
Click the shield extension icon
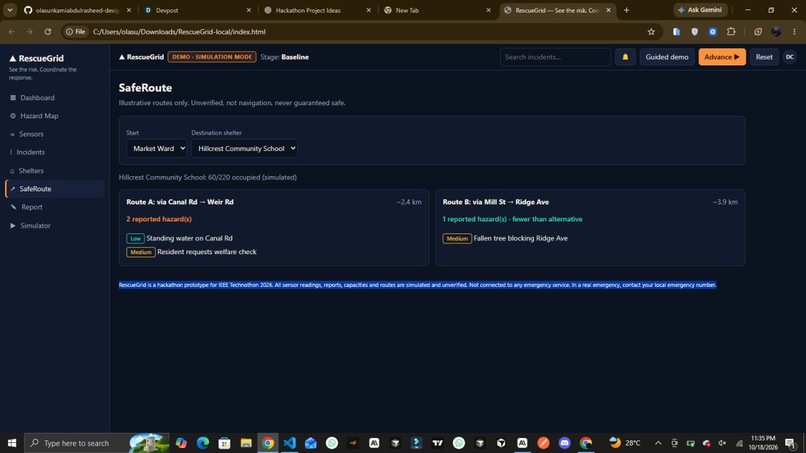pos(694,32)
